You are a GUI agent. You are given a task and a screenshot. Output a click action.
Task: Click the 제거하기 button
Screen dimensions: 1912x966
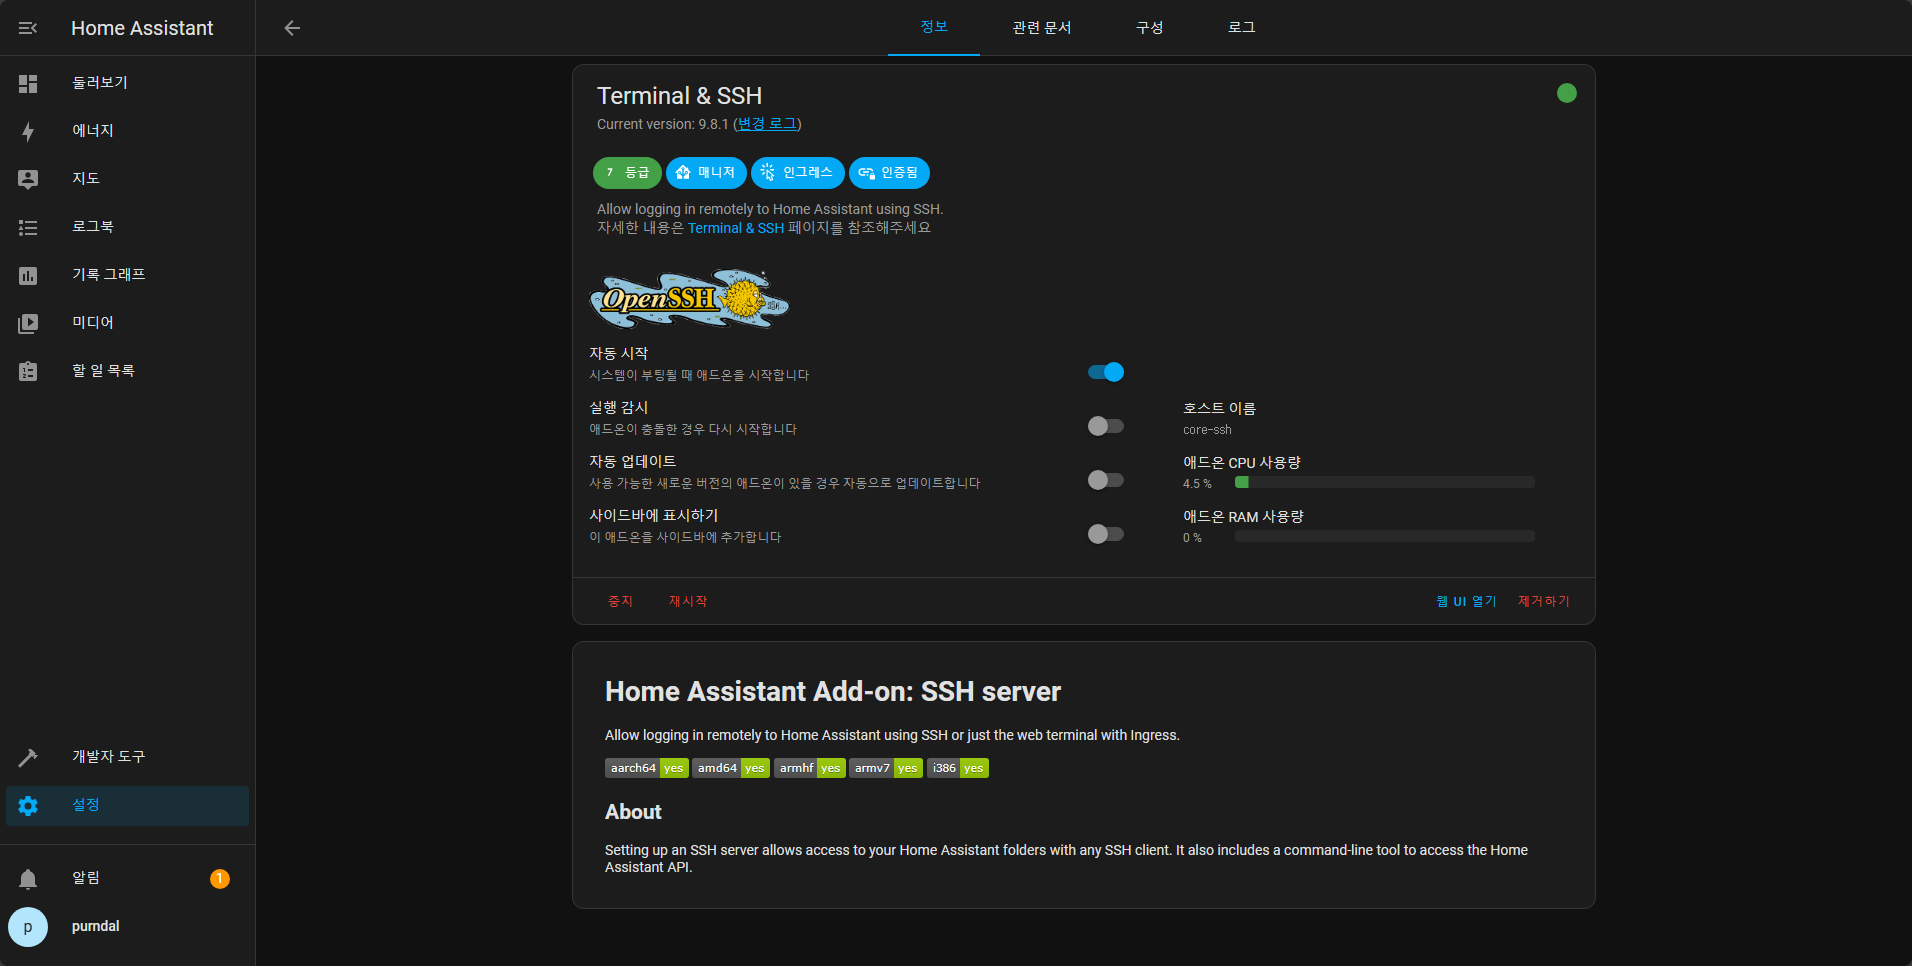[1544, 601]
